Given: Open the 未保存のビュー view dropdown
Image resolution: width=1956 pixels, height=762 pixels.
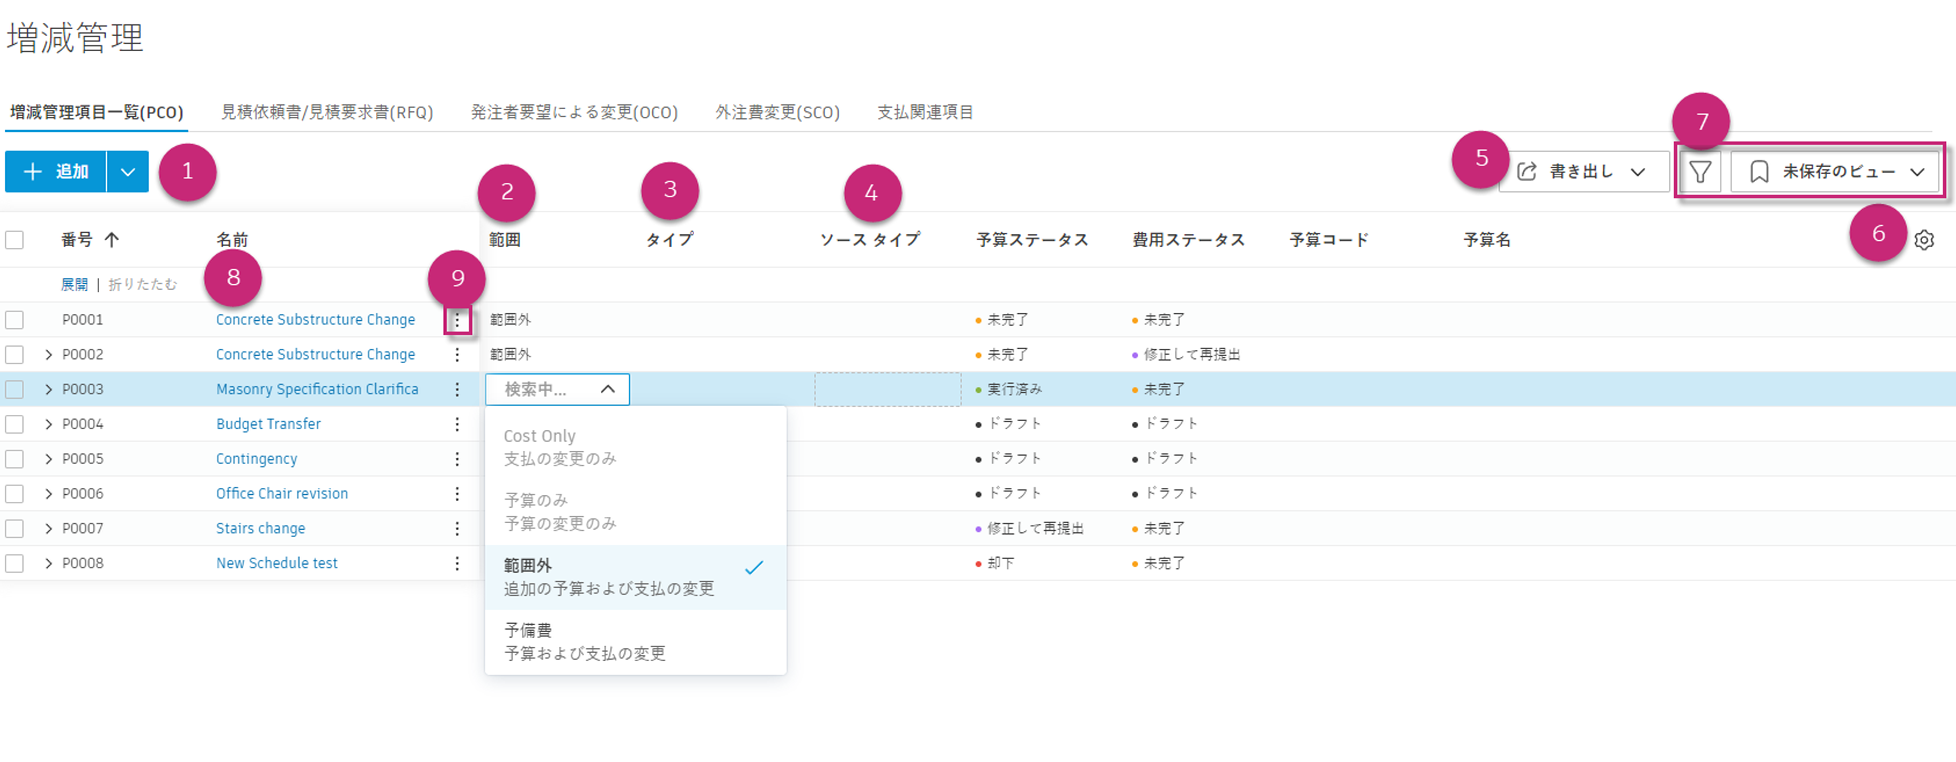Looking at the screenshot, I should [1837, 172].
